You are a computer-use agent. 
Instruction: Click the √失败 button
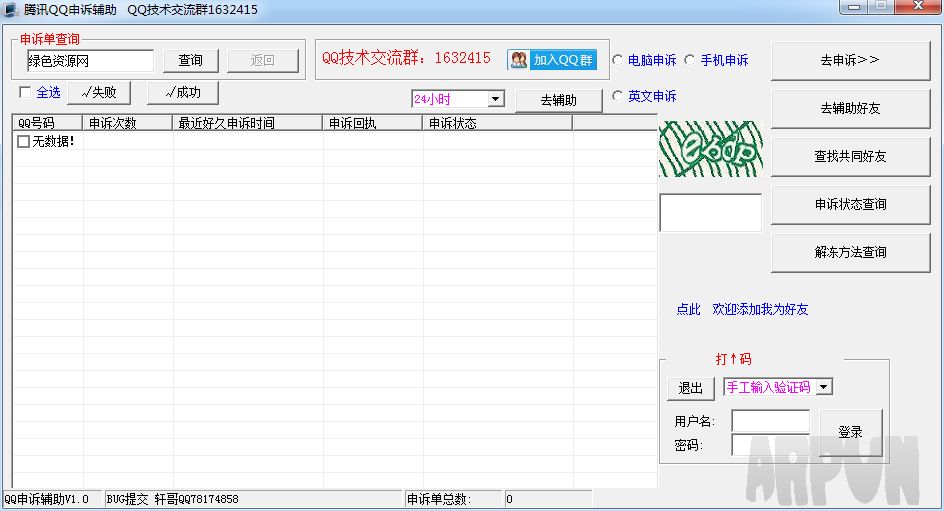99,93
